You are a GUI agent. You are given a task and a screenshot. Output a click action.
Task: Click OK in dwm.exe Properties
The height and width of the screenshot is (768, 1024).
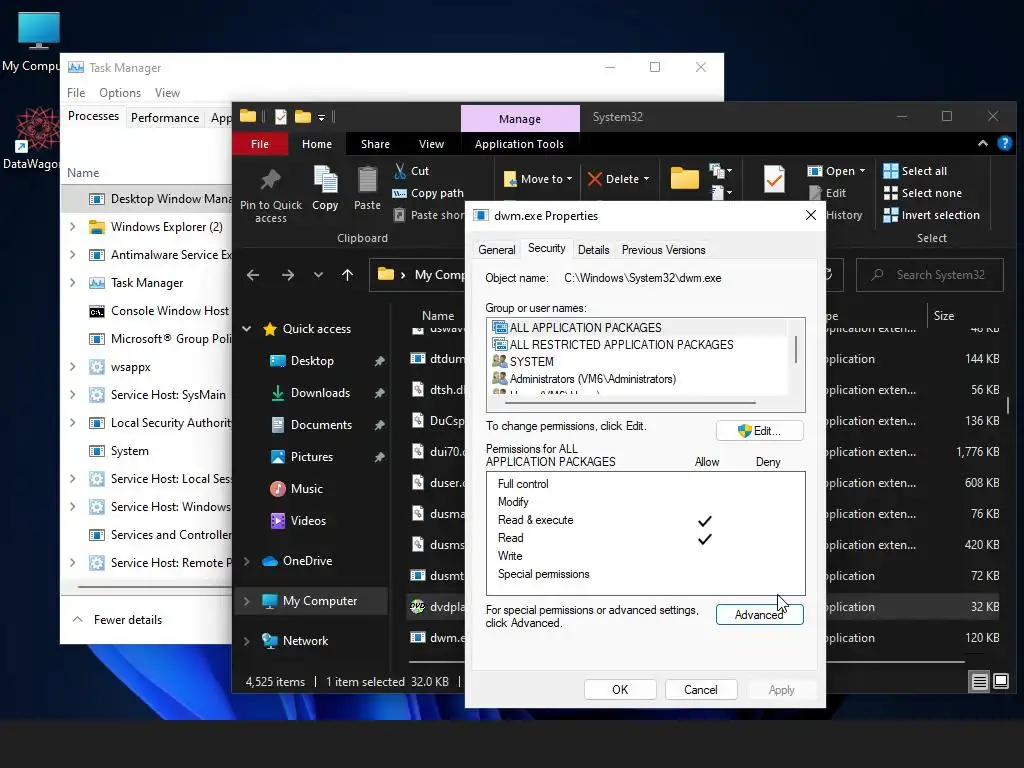[620, 690]
